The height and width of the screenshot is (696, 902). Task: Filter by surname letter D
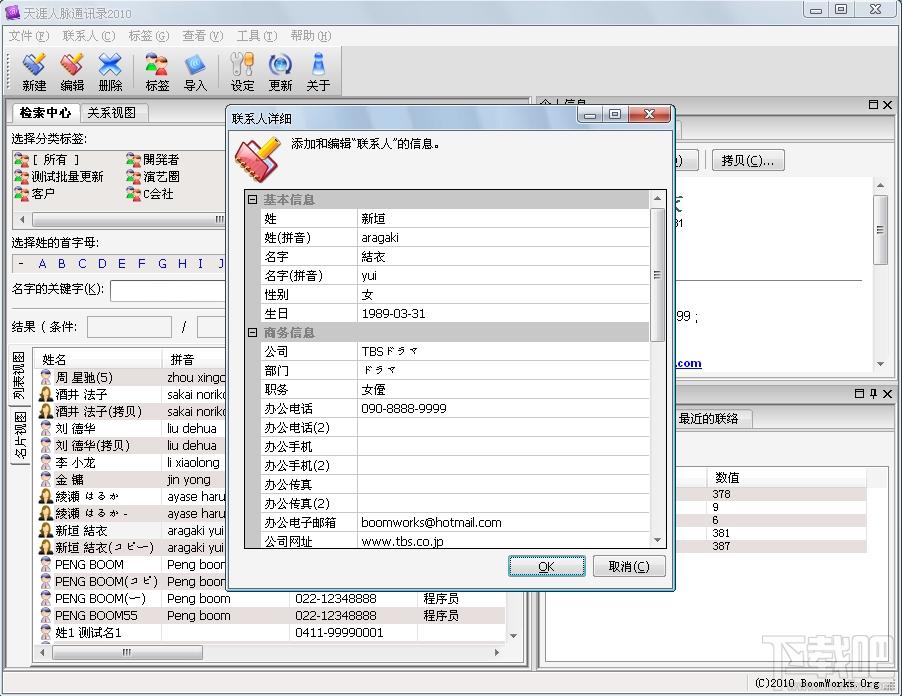tap(102, 263)
